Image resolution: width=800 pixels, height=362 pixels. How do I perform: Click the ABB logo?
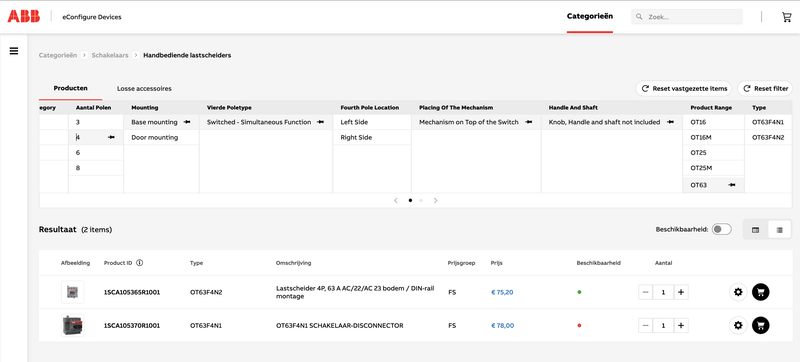pos(23,17)
